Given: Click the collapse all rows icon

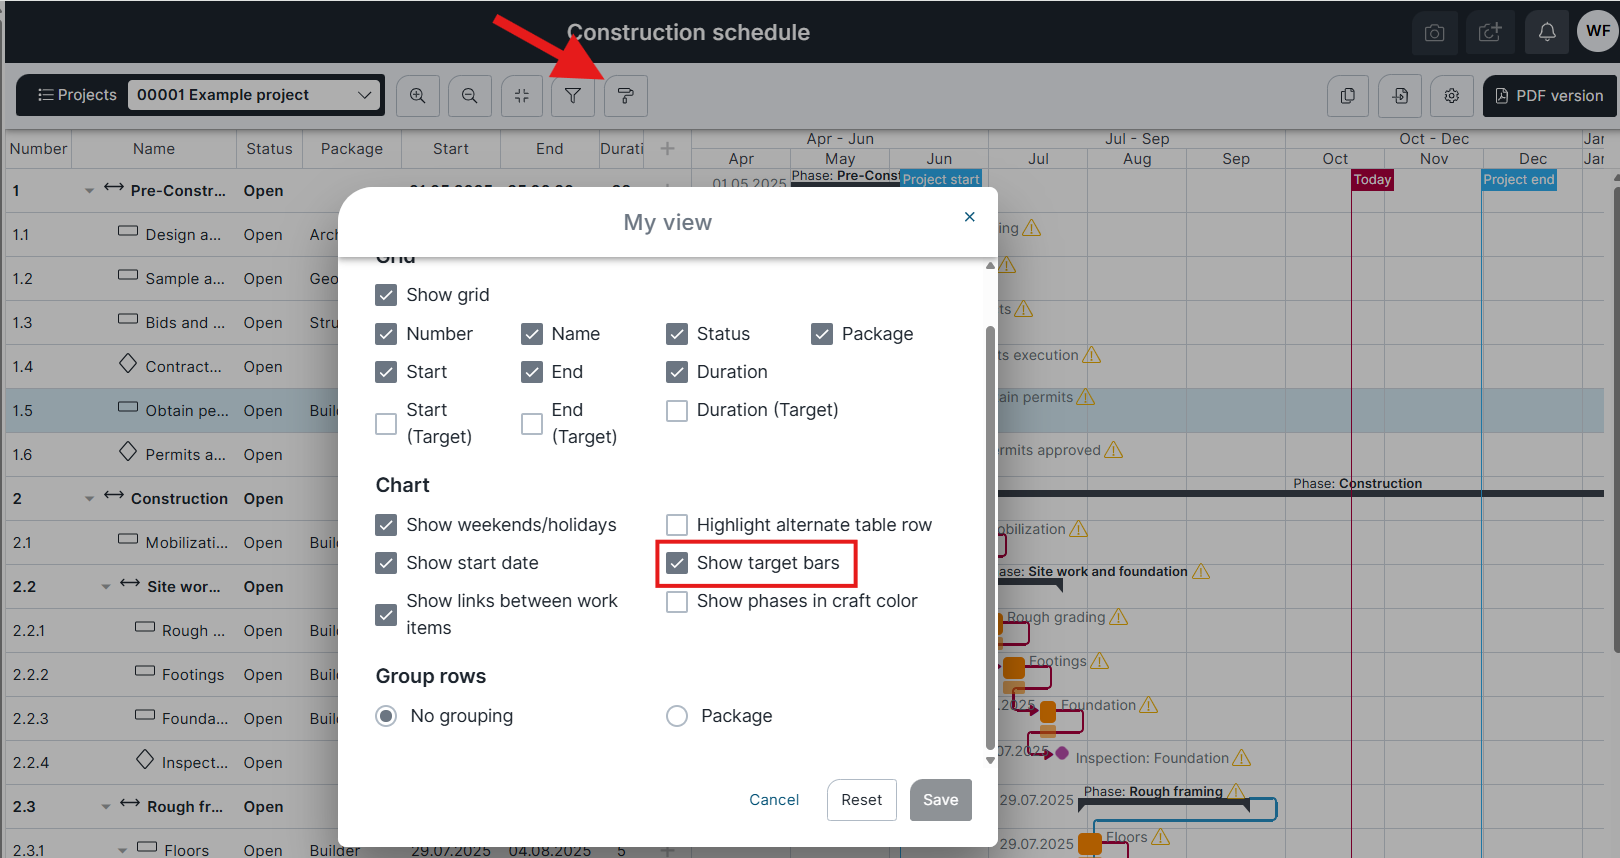Looking at the screenshot, I should (522, 96).
